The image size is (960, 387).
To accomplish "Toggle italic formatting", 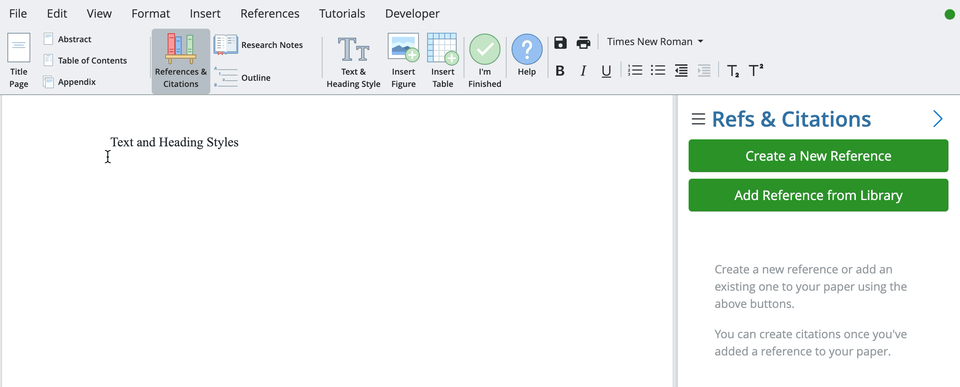I will [583, 71].
